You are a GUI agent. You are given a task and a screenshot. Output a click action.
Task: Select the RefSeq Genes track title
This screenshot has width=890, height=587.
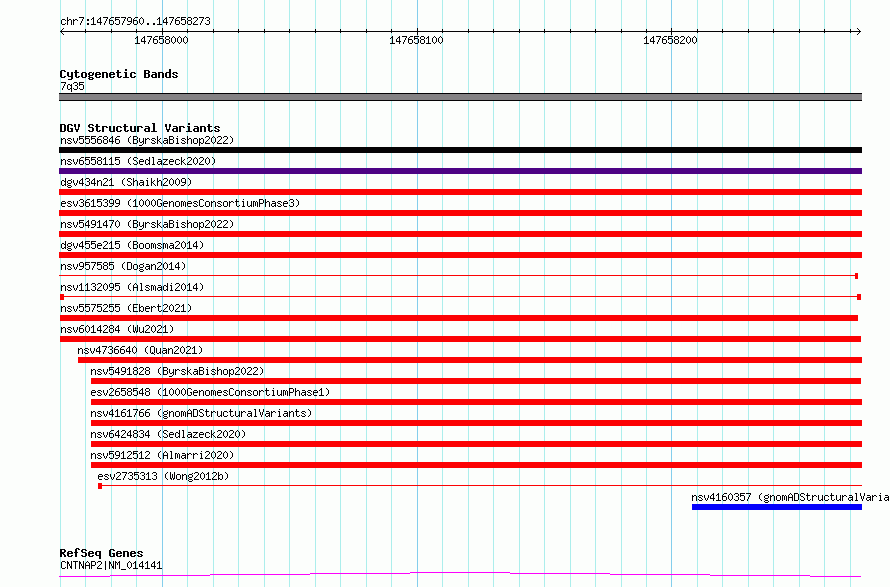[x=101, y=553]
